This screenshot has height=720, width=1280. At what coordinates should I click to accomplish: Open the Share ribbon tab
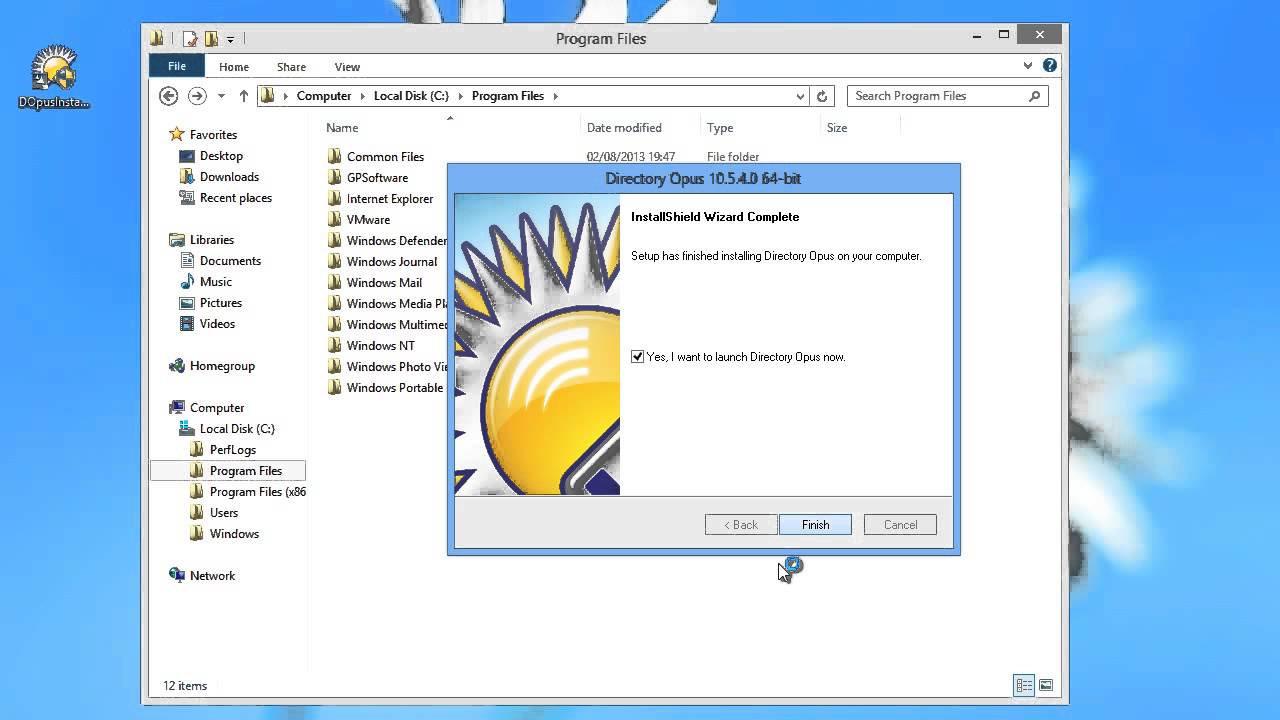click(x=291, y=67)
